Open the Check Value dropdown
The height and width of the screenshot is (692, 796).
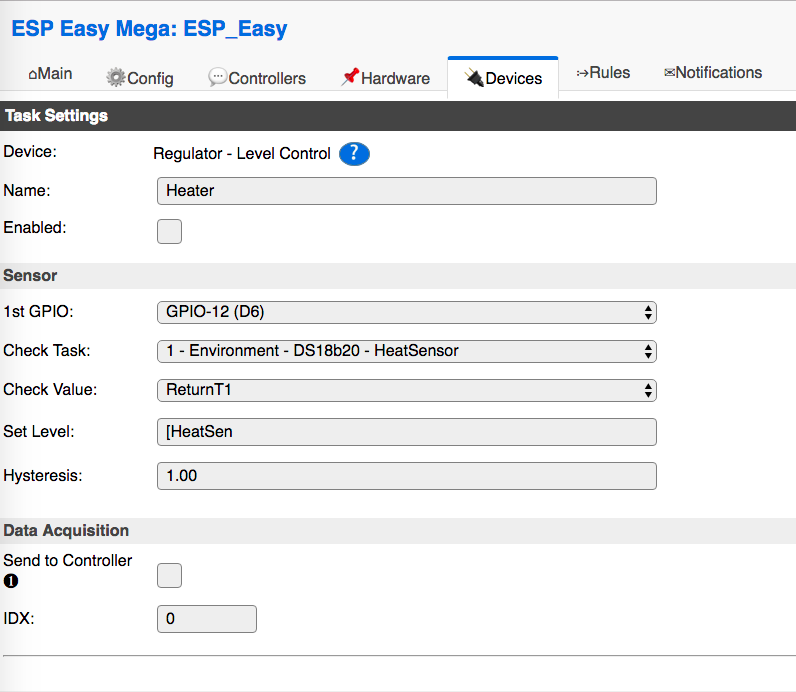407,390
